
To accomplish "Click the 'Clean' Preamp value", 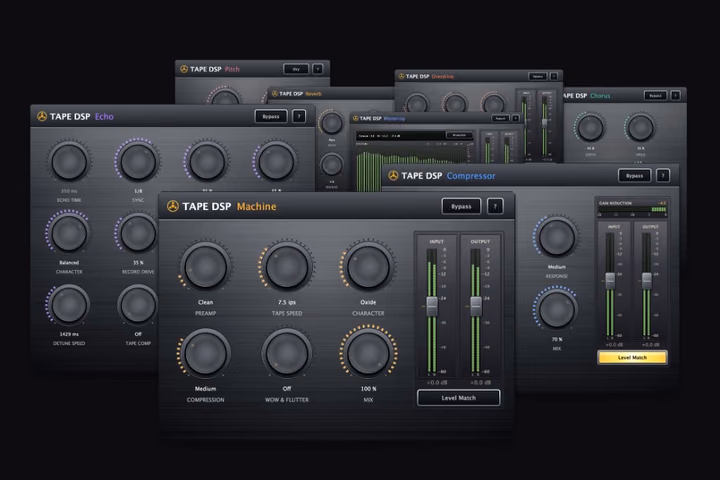I will coord(205,302).
